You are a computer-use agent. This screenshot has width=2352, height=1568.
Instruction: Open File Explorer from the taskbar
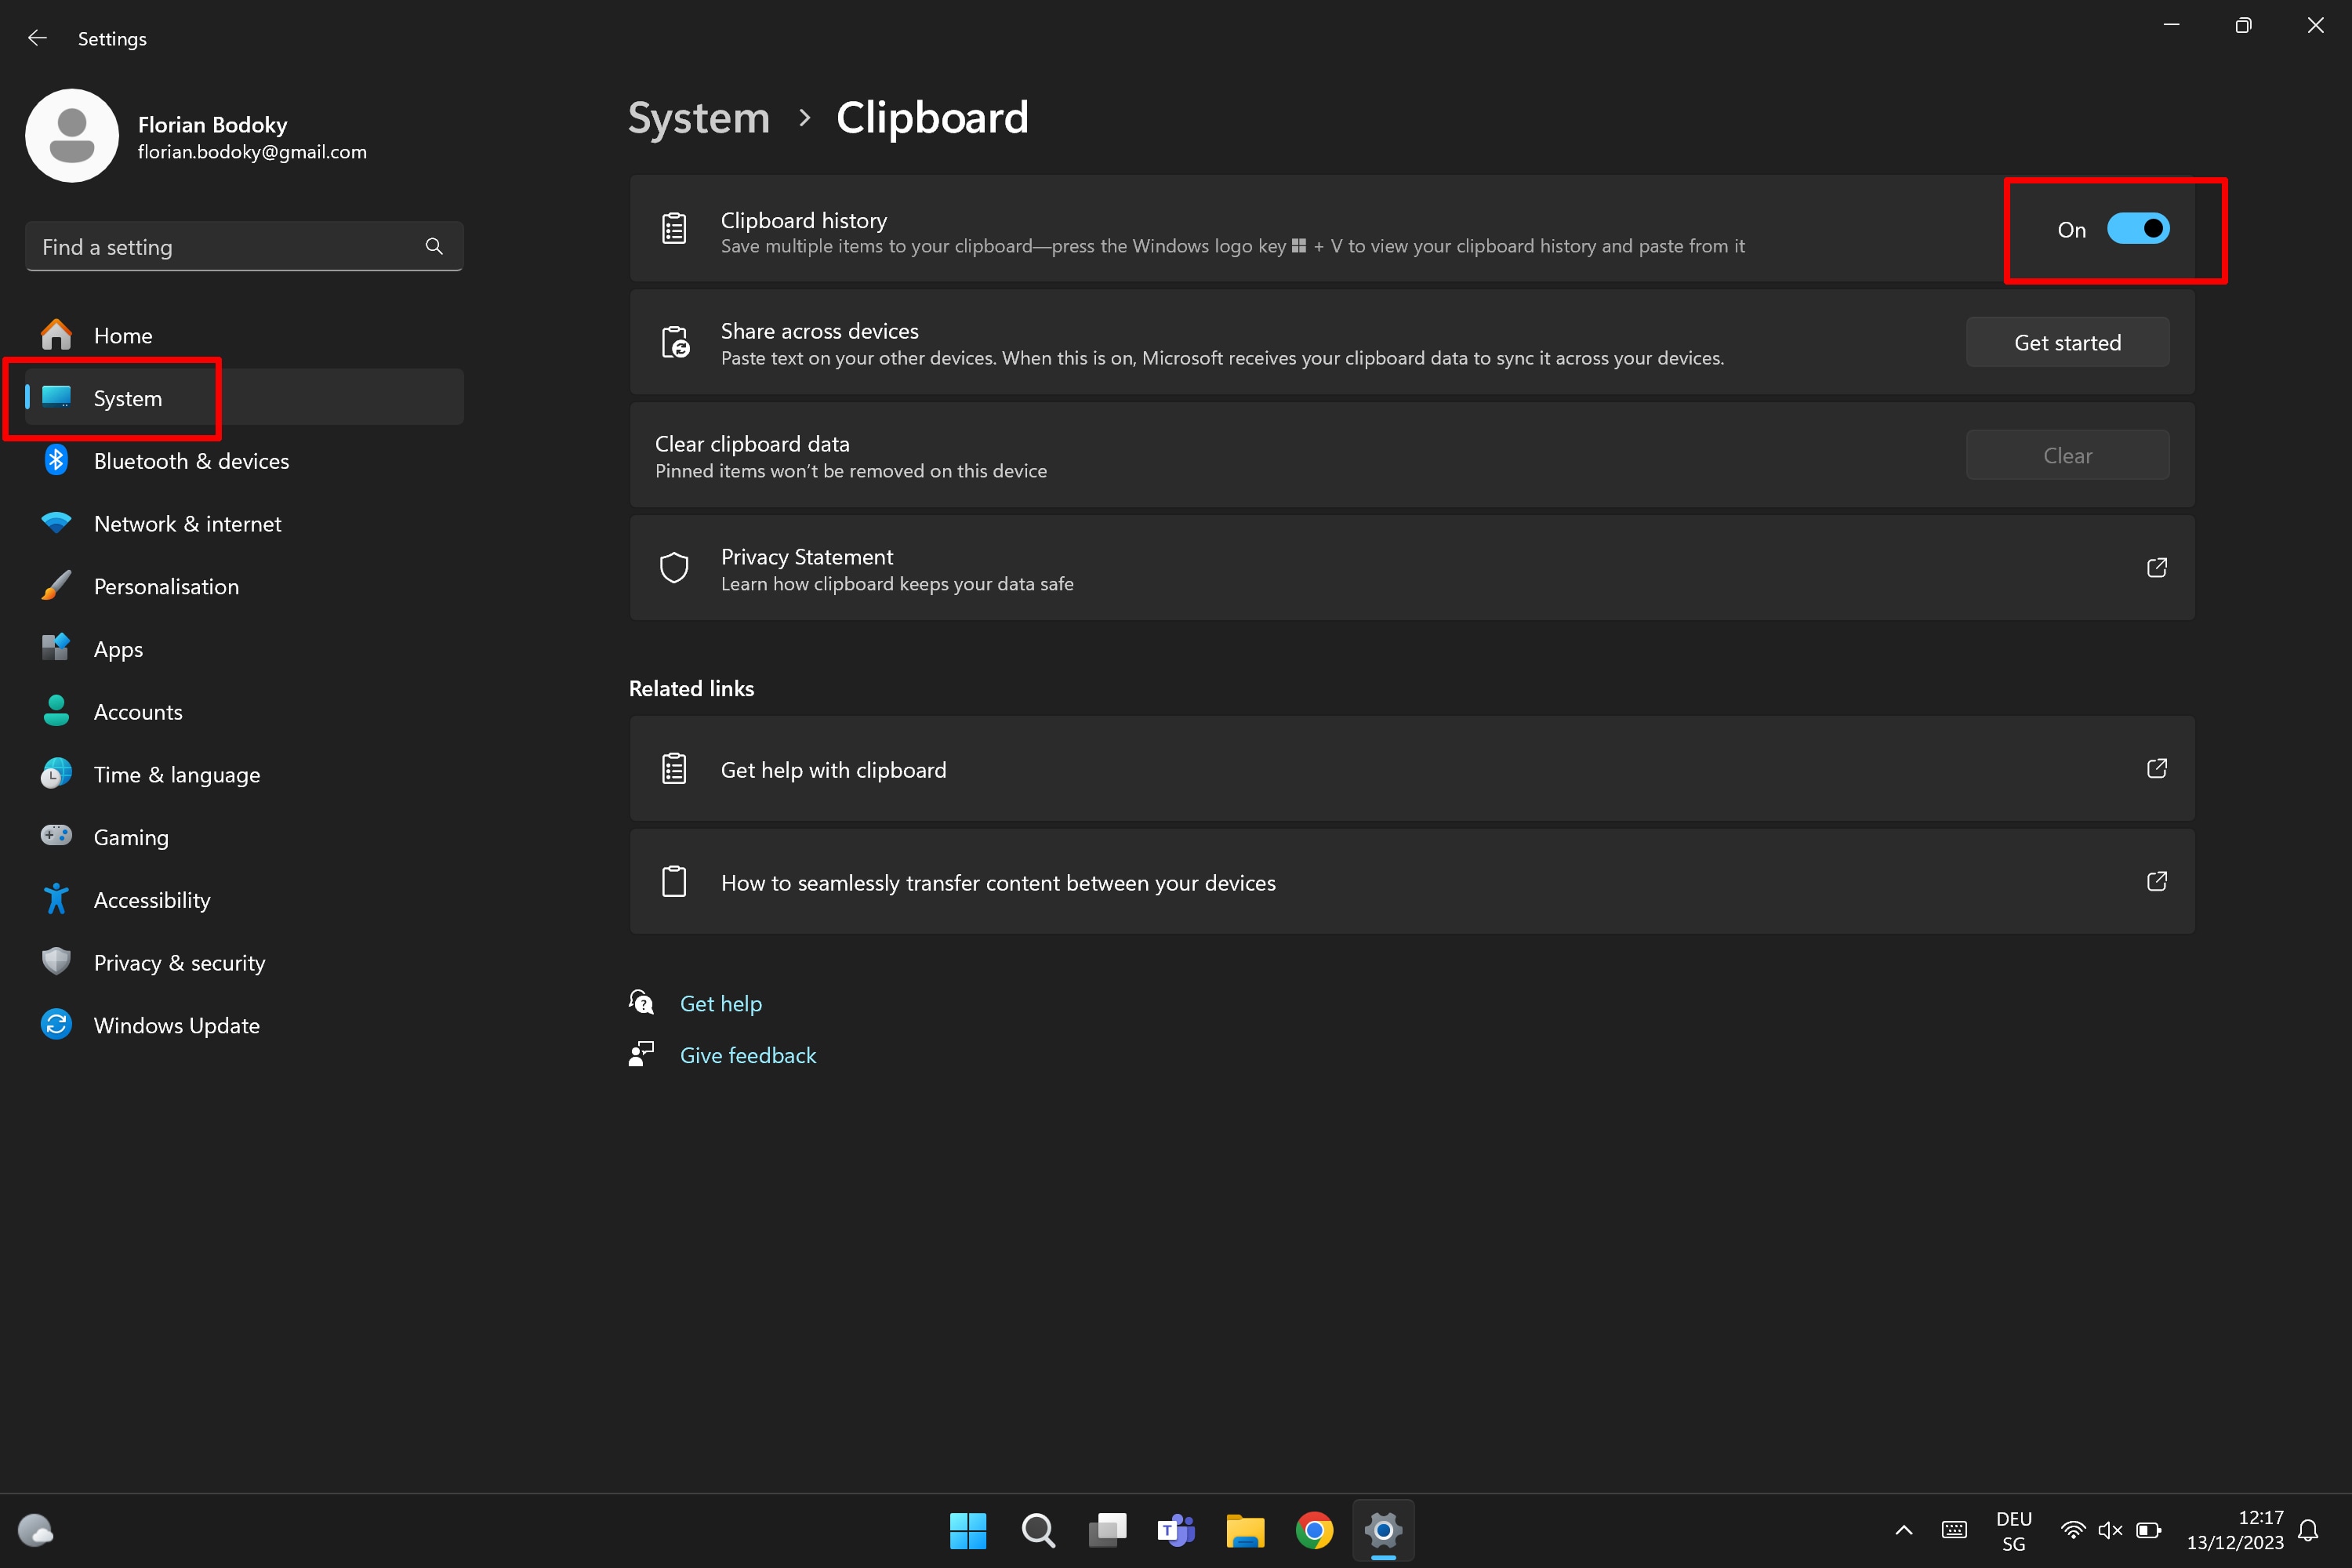(1245, 1530)
